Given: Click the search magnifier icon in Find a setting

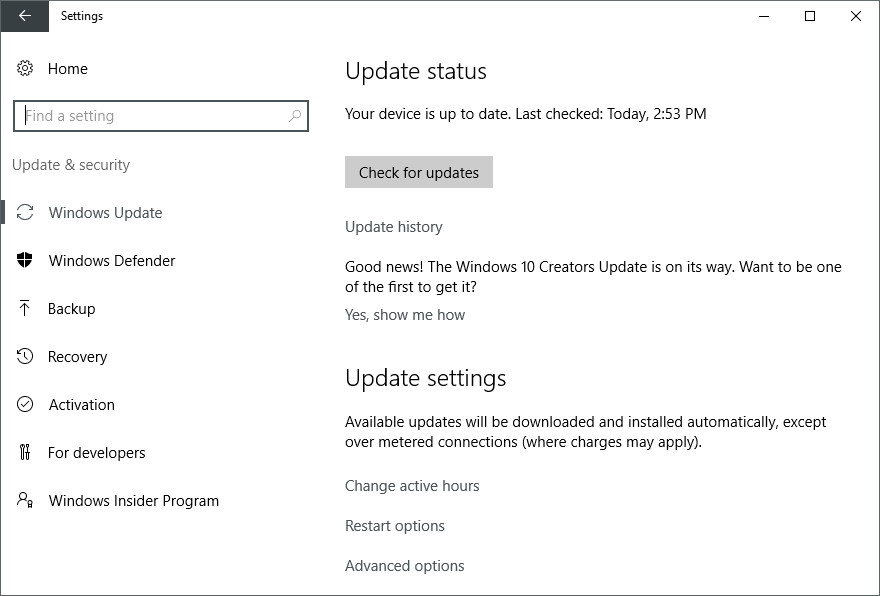Looking at the screenshot, I should point(295,116).
